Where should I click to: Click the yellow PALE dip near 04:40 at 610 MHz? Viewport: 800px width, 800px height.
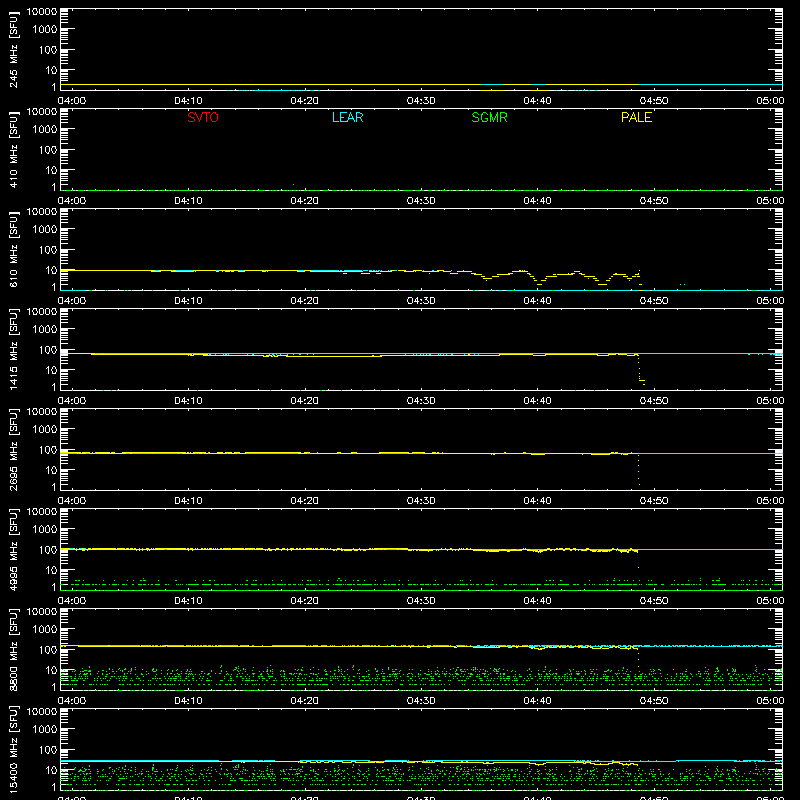click(x=538, y=281)
